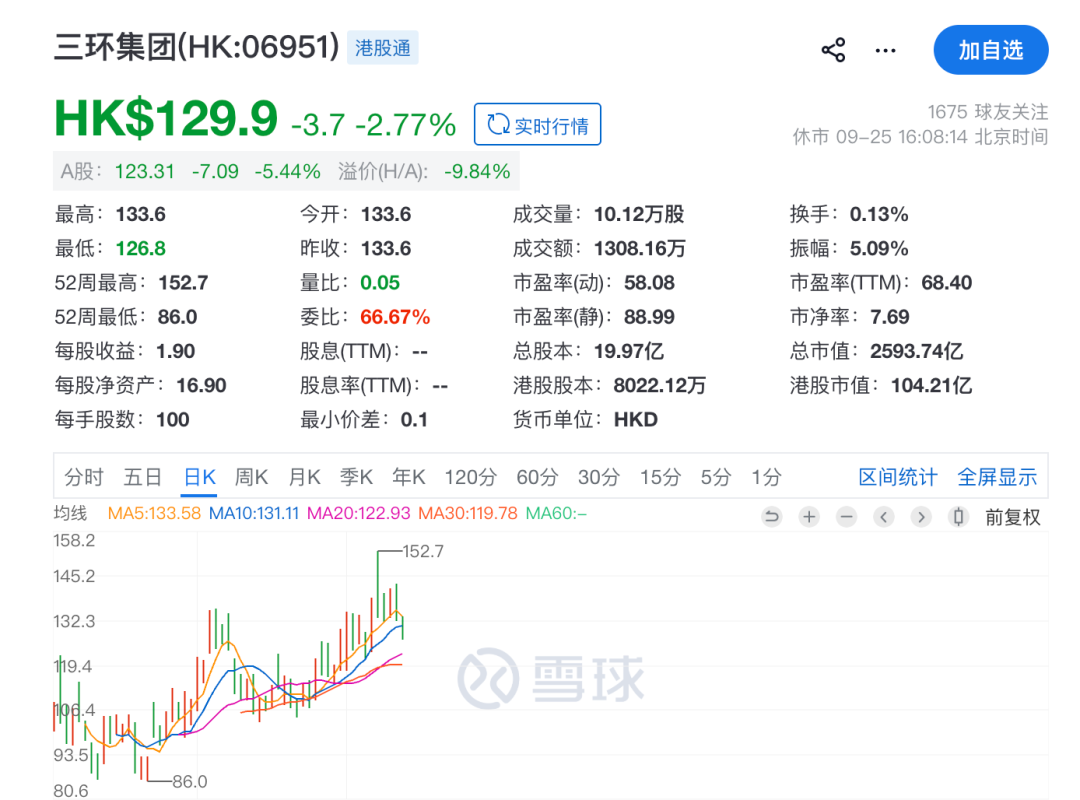
Task: Click the MA20:122.93 indicator label
Action: pyautogui.click(x=358, y=513)
